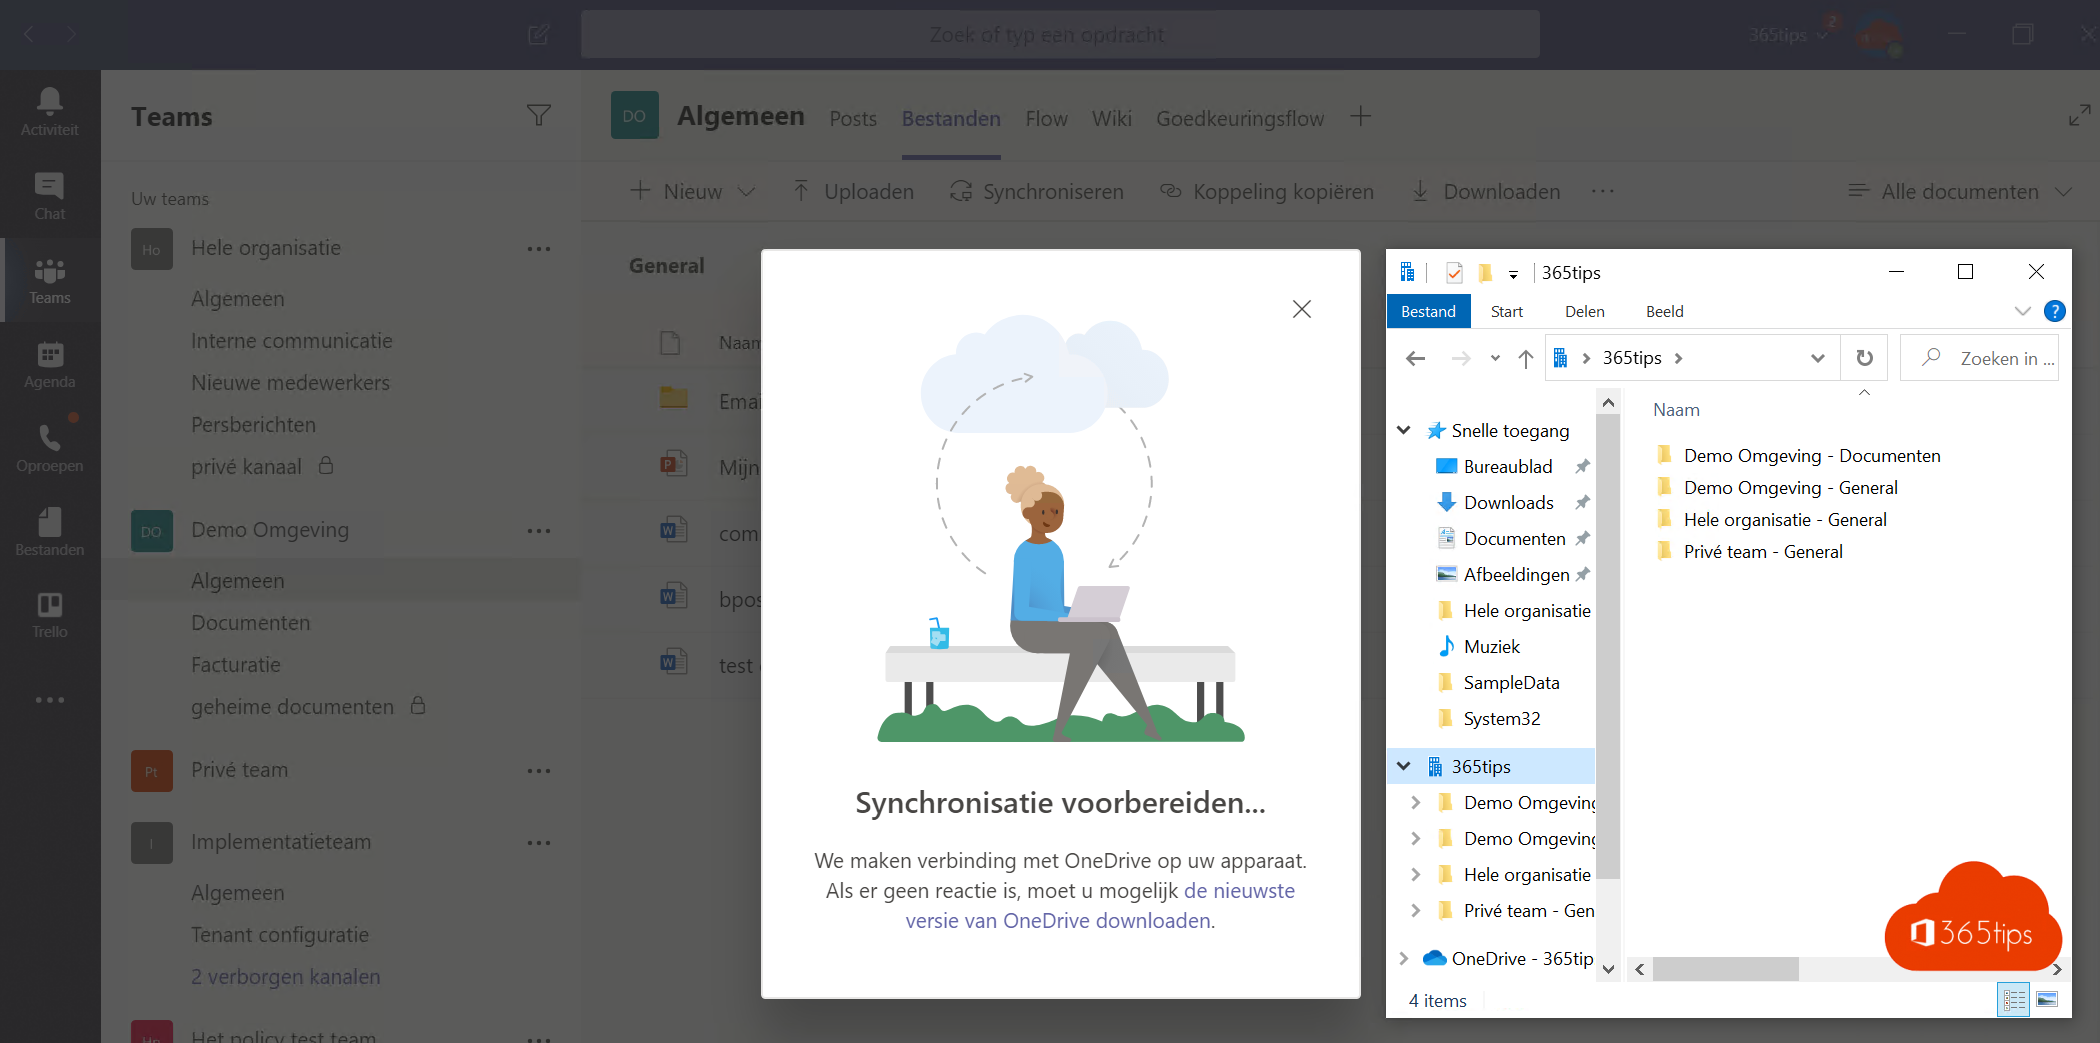Screen dimensions: 2100x1043
Task: Go back in File Explorer
Action: (1415, 358)
